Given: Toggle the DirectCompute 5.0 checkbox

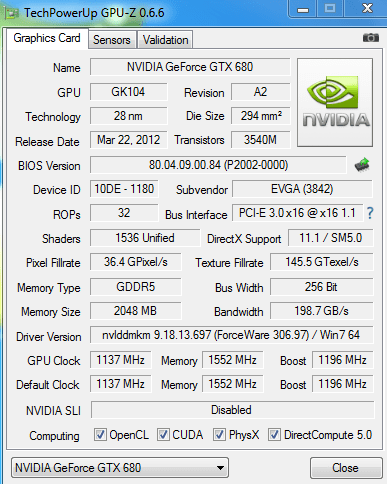Looking at the screenshot, I should 274,435.
